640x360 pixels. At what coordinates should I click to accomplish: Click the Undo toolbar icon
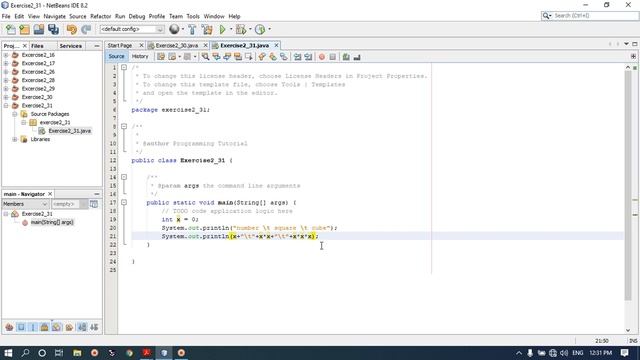coord(72,29)
